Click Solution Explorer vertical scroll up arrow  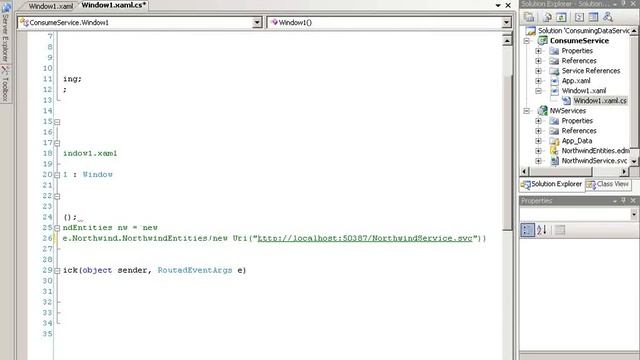[x=634, y=31]
